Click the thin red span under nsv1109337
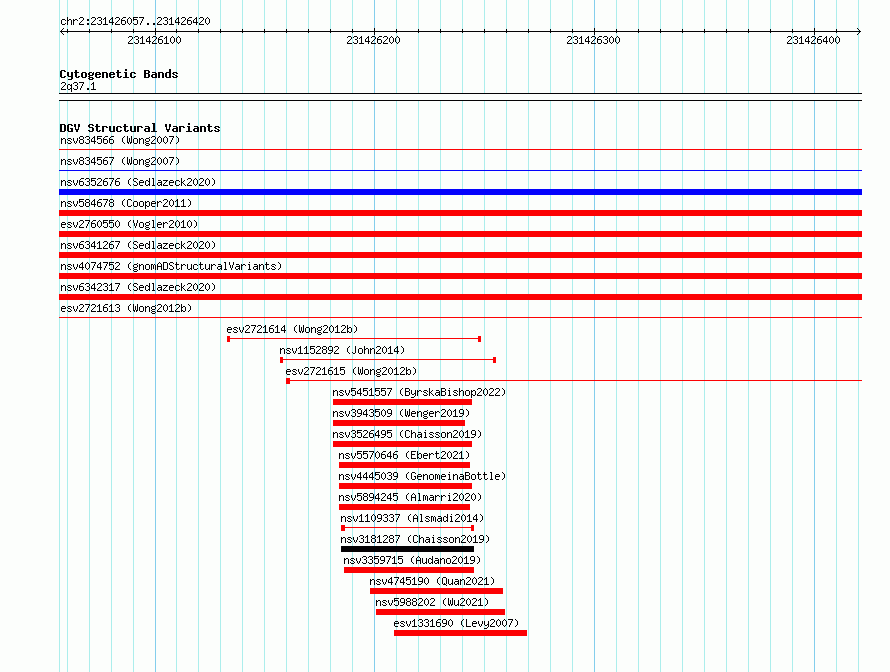The width and height of the screenshot is (890, 672). 408,528
